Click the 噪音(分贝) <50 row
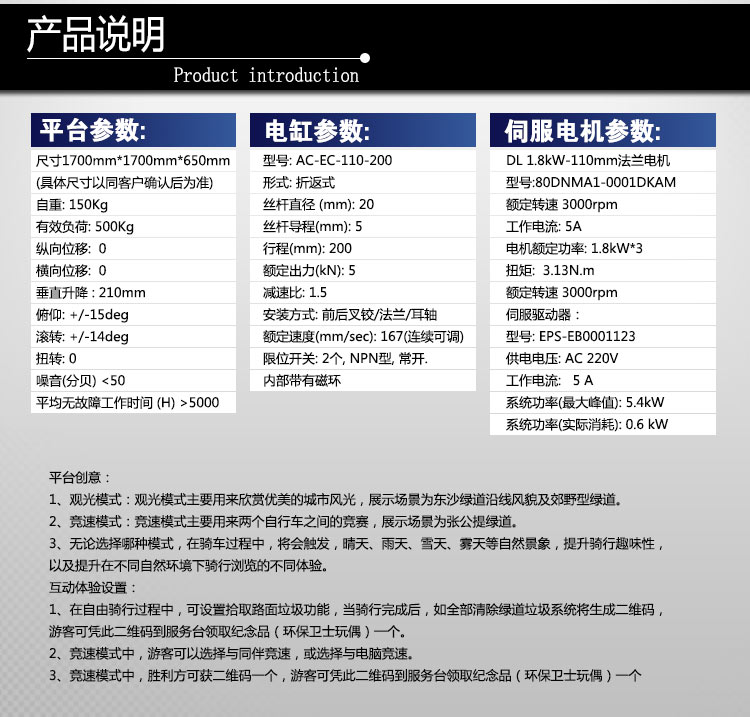 (x=81, y=380)
